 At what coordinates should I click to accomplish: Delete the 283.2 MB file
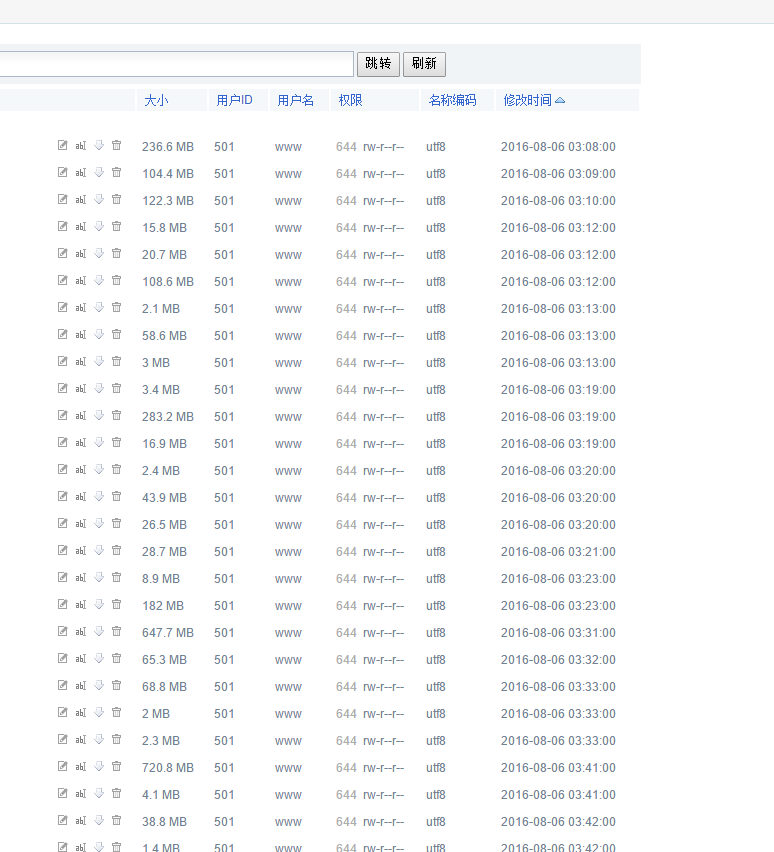tap(116, 416)
